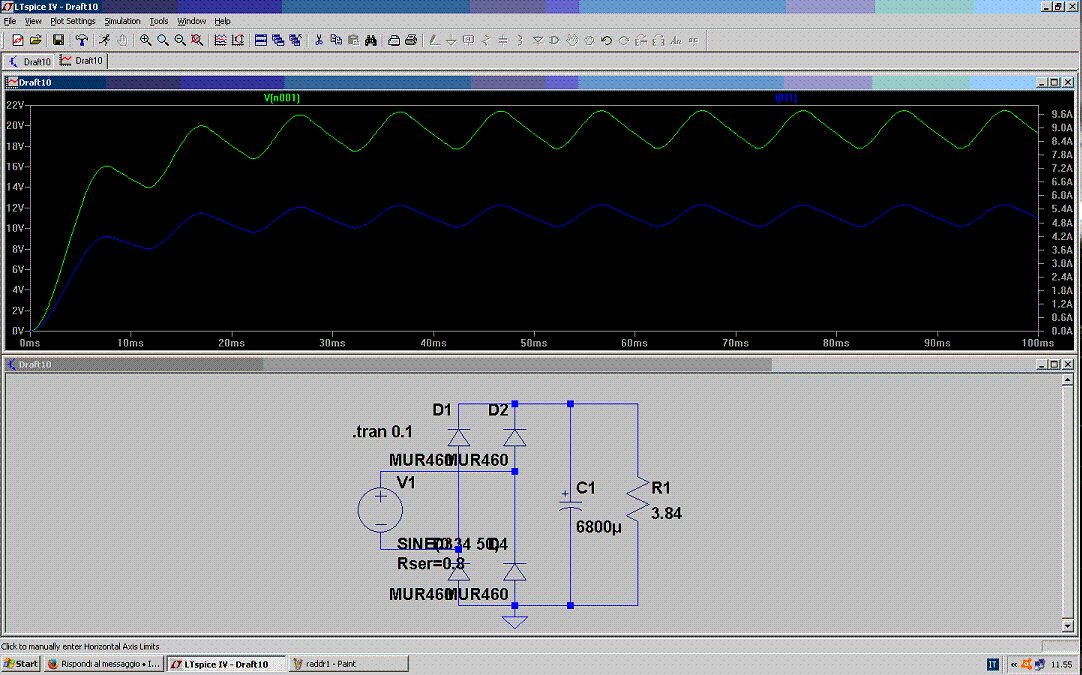Switch to the Draft10 waveform tab

click(x=82, y=61)
